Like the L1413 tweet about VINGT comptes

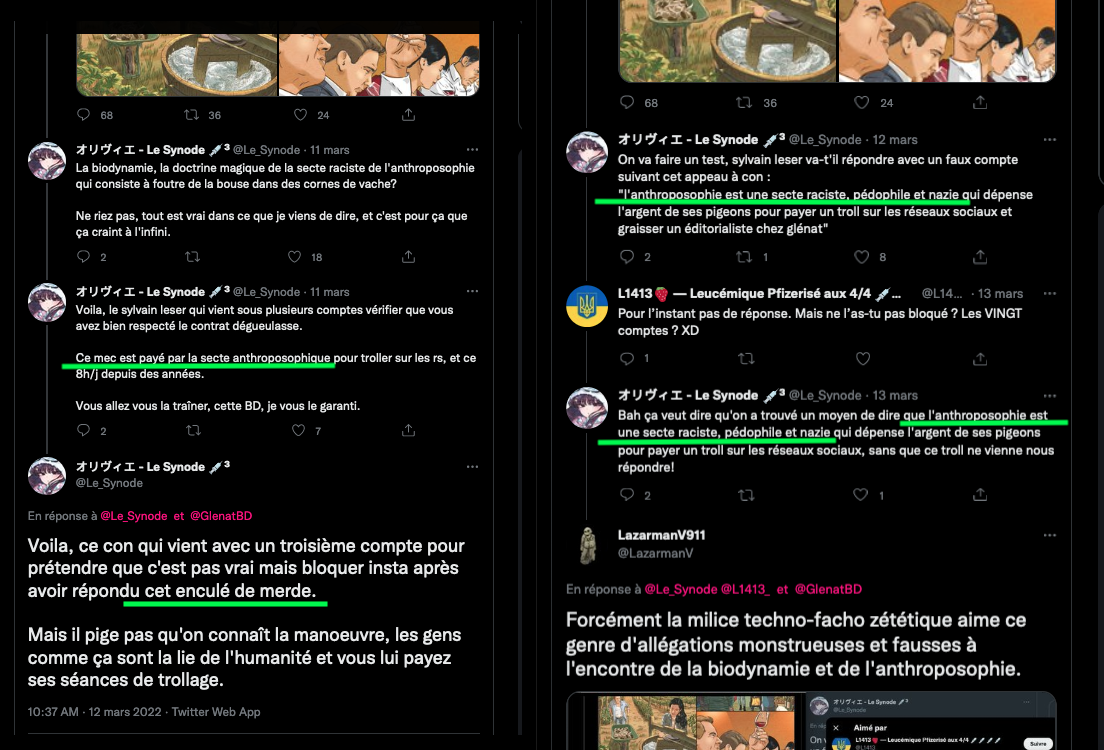(x=862, y=358)
